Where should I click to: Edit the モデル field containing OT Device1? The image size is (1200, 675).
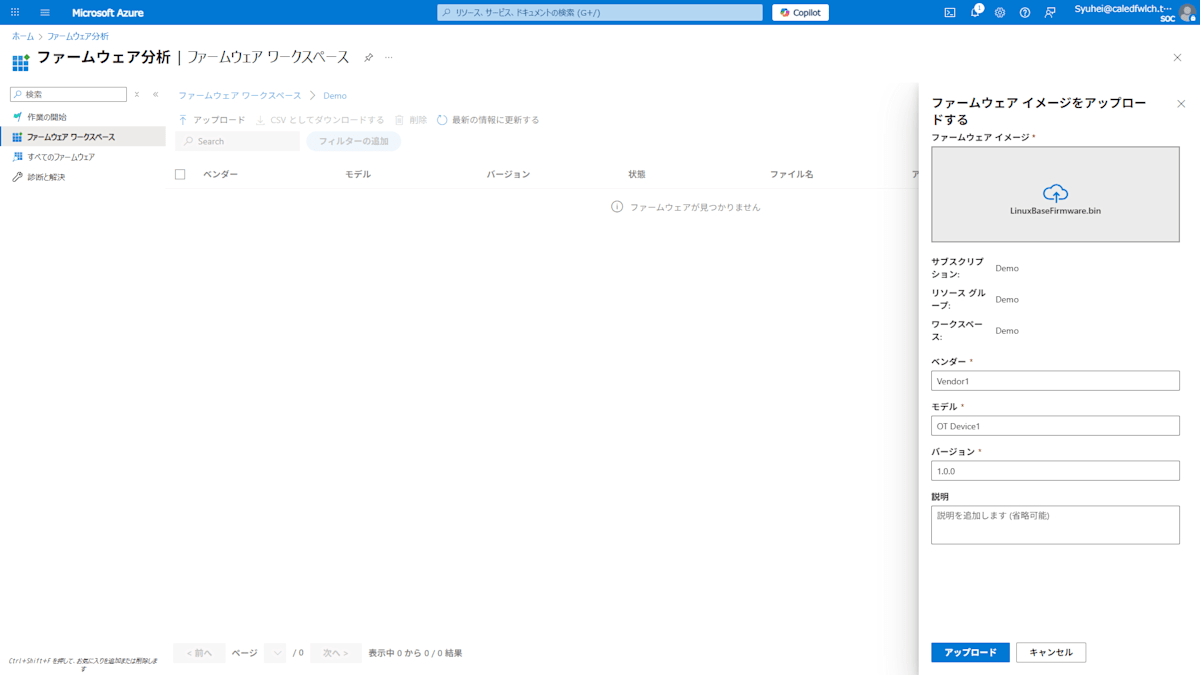tap(1055, 426)
